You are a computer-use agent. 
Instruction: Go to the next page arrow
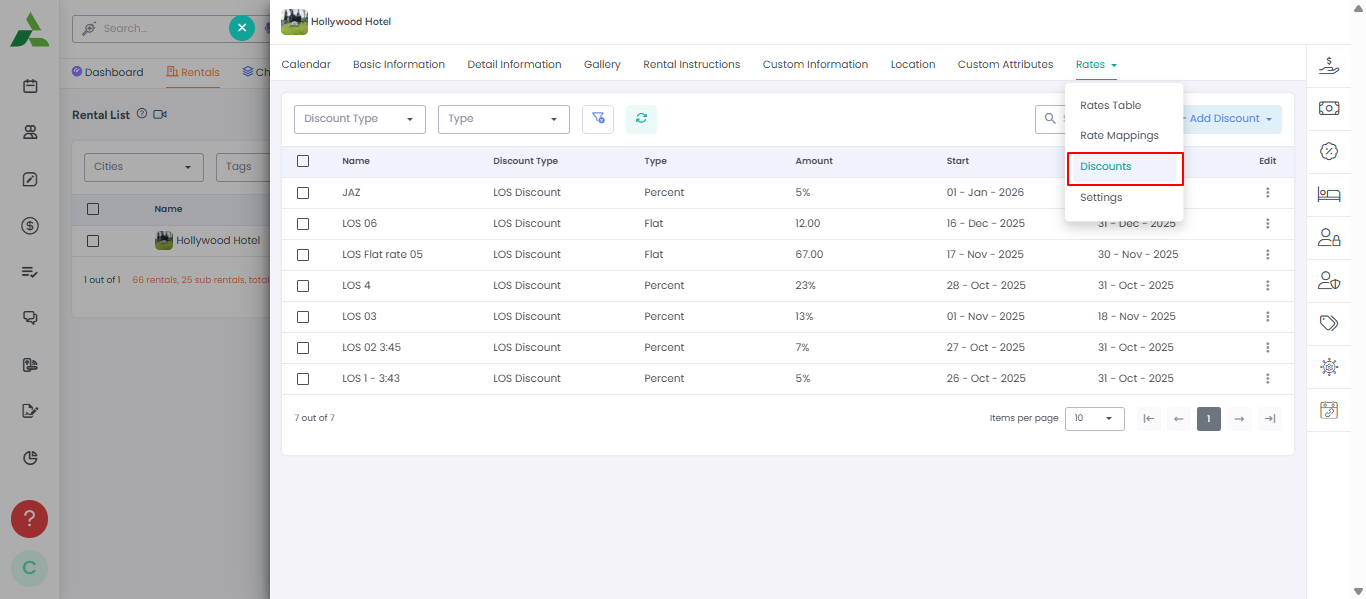coord(1239,419)
